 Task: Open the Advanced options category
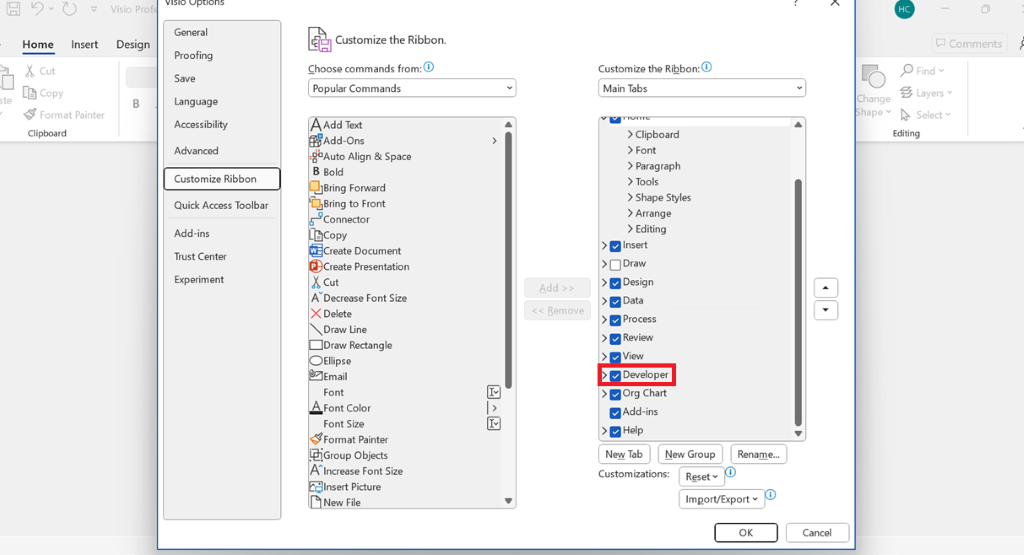(x=196, y=151)
